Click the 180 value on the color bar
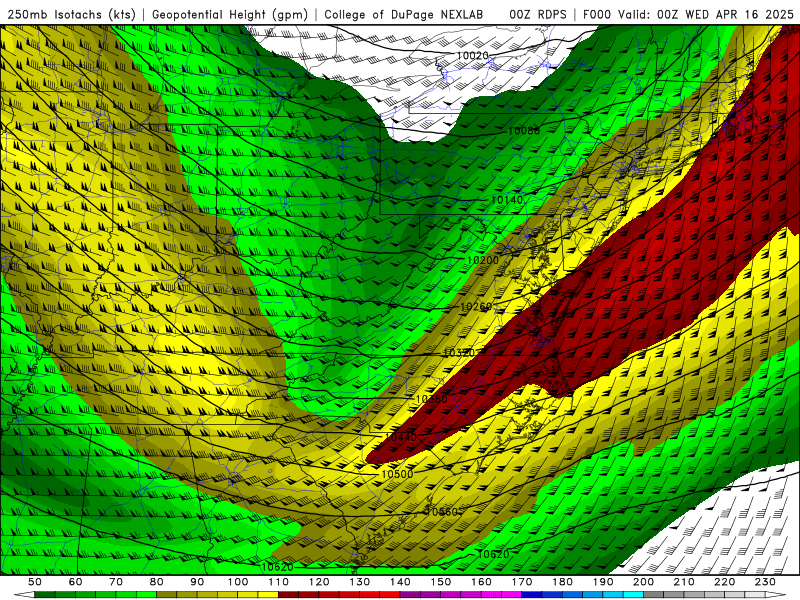The height and width of the screenshot is (600, 800). 562,582
